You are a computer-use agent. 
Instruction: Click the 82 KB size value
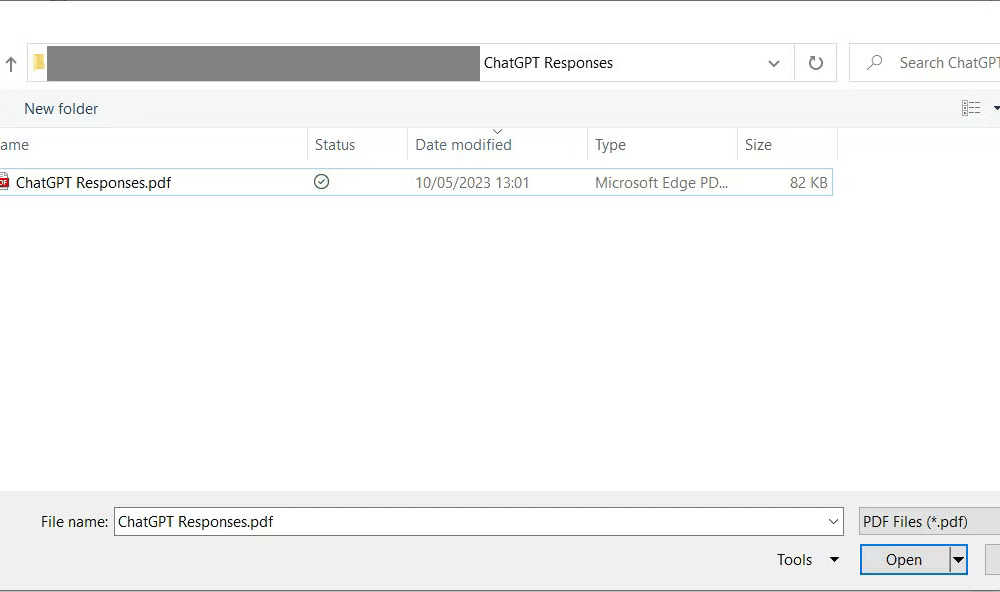[808, 182]
